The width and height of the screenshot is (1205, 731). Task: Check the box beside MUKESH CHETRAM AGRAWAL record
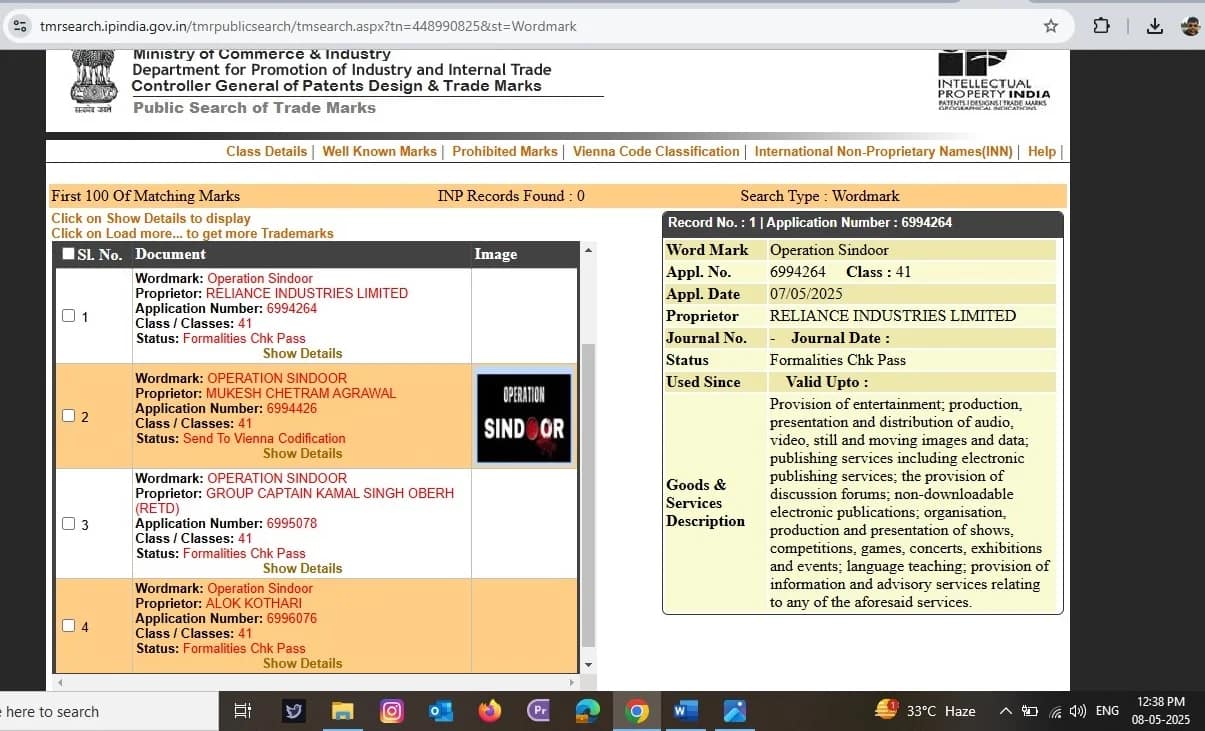pos(68,415)
